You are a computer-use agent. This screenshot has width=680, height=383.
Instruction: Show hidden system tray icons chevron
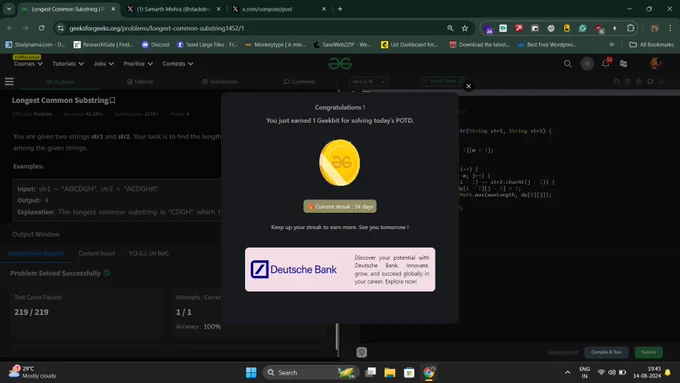[x=567, y=373]
